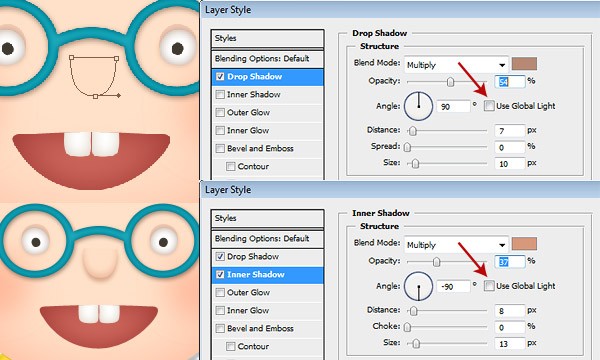Click Inner Shadow Distance slider handle
Screen dimensions: 600x360
tap(413, 311)
